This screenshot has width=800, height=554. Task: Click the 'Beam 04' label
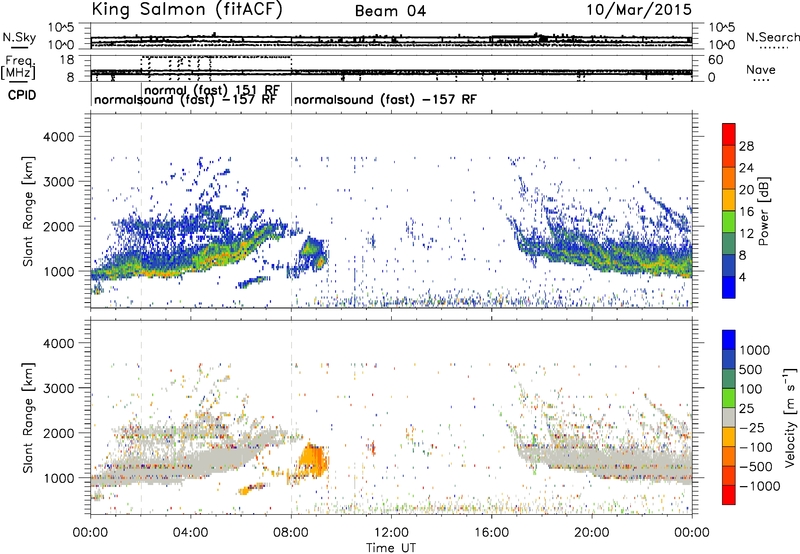391,11
